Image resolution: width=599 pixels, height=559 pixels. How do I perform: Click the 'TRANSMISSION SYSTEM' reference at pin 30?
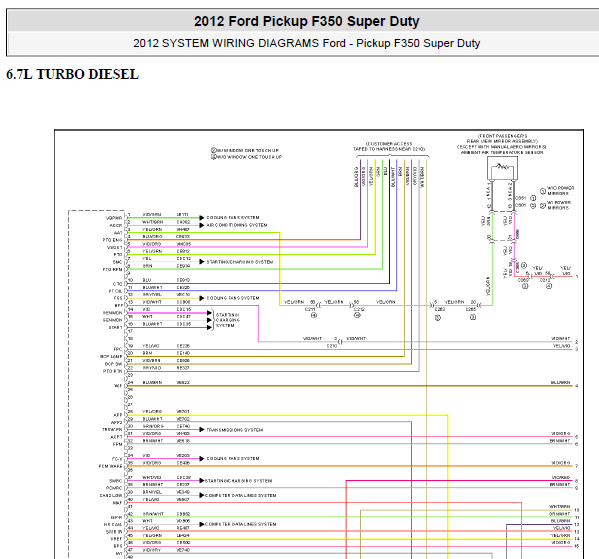pyautogui.click(x=235, y=429)
